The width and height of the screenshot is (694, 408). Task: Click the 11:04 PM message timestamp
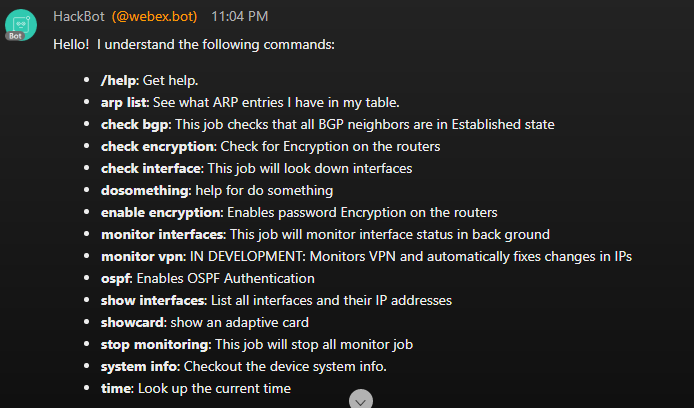click(239, 16)
